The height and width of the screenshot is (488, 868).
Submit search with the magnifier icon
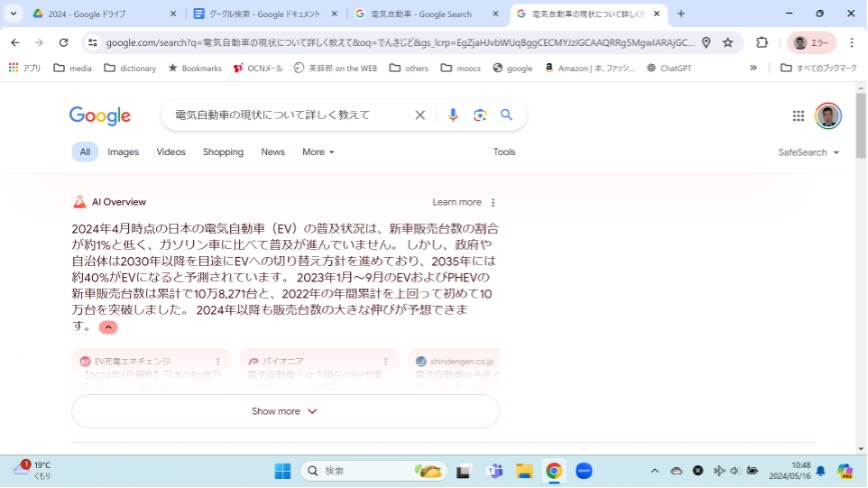click(507, 115)
